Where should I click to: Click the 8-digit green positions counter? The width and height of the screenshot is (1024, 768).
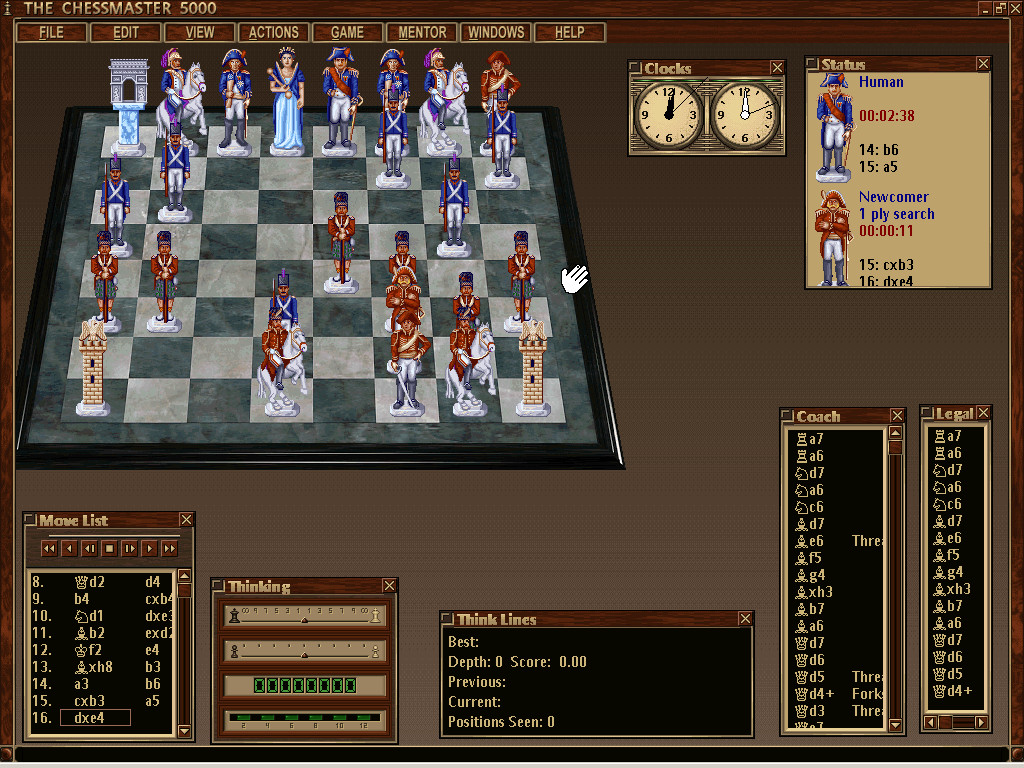304,686
